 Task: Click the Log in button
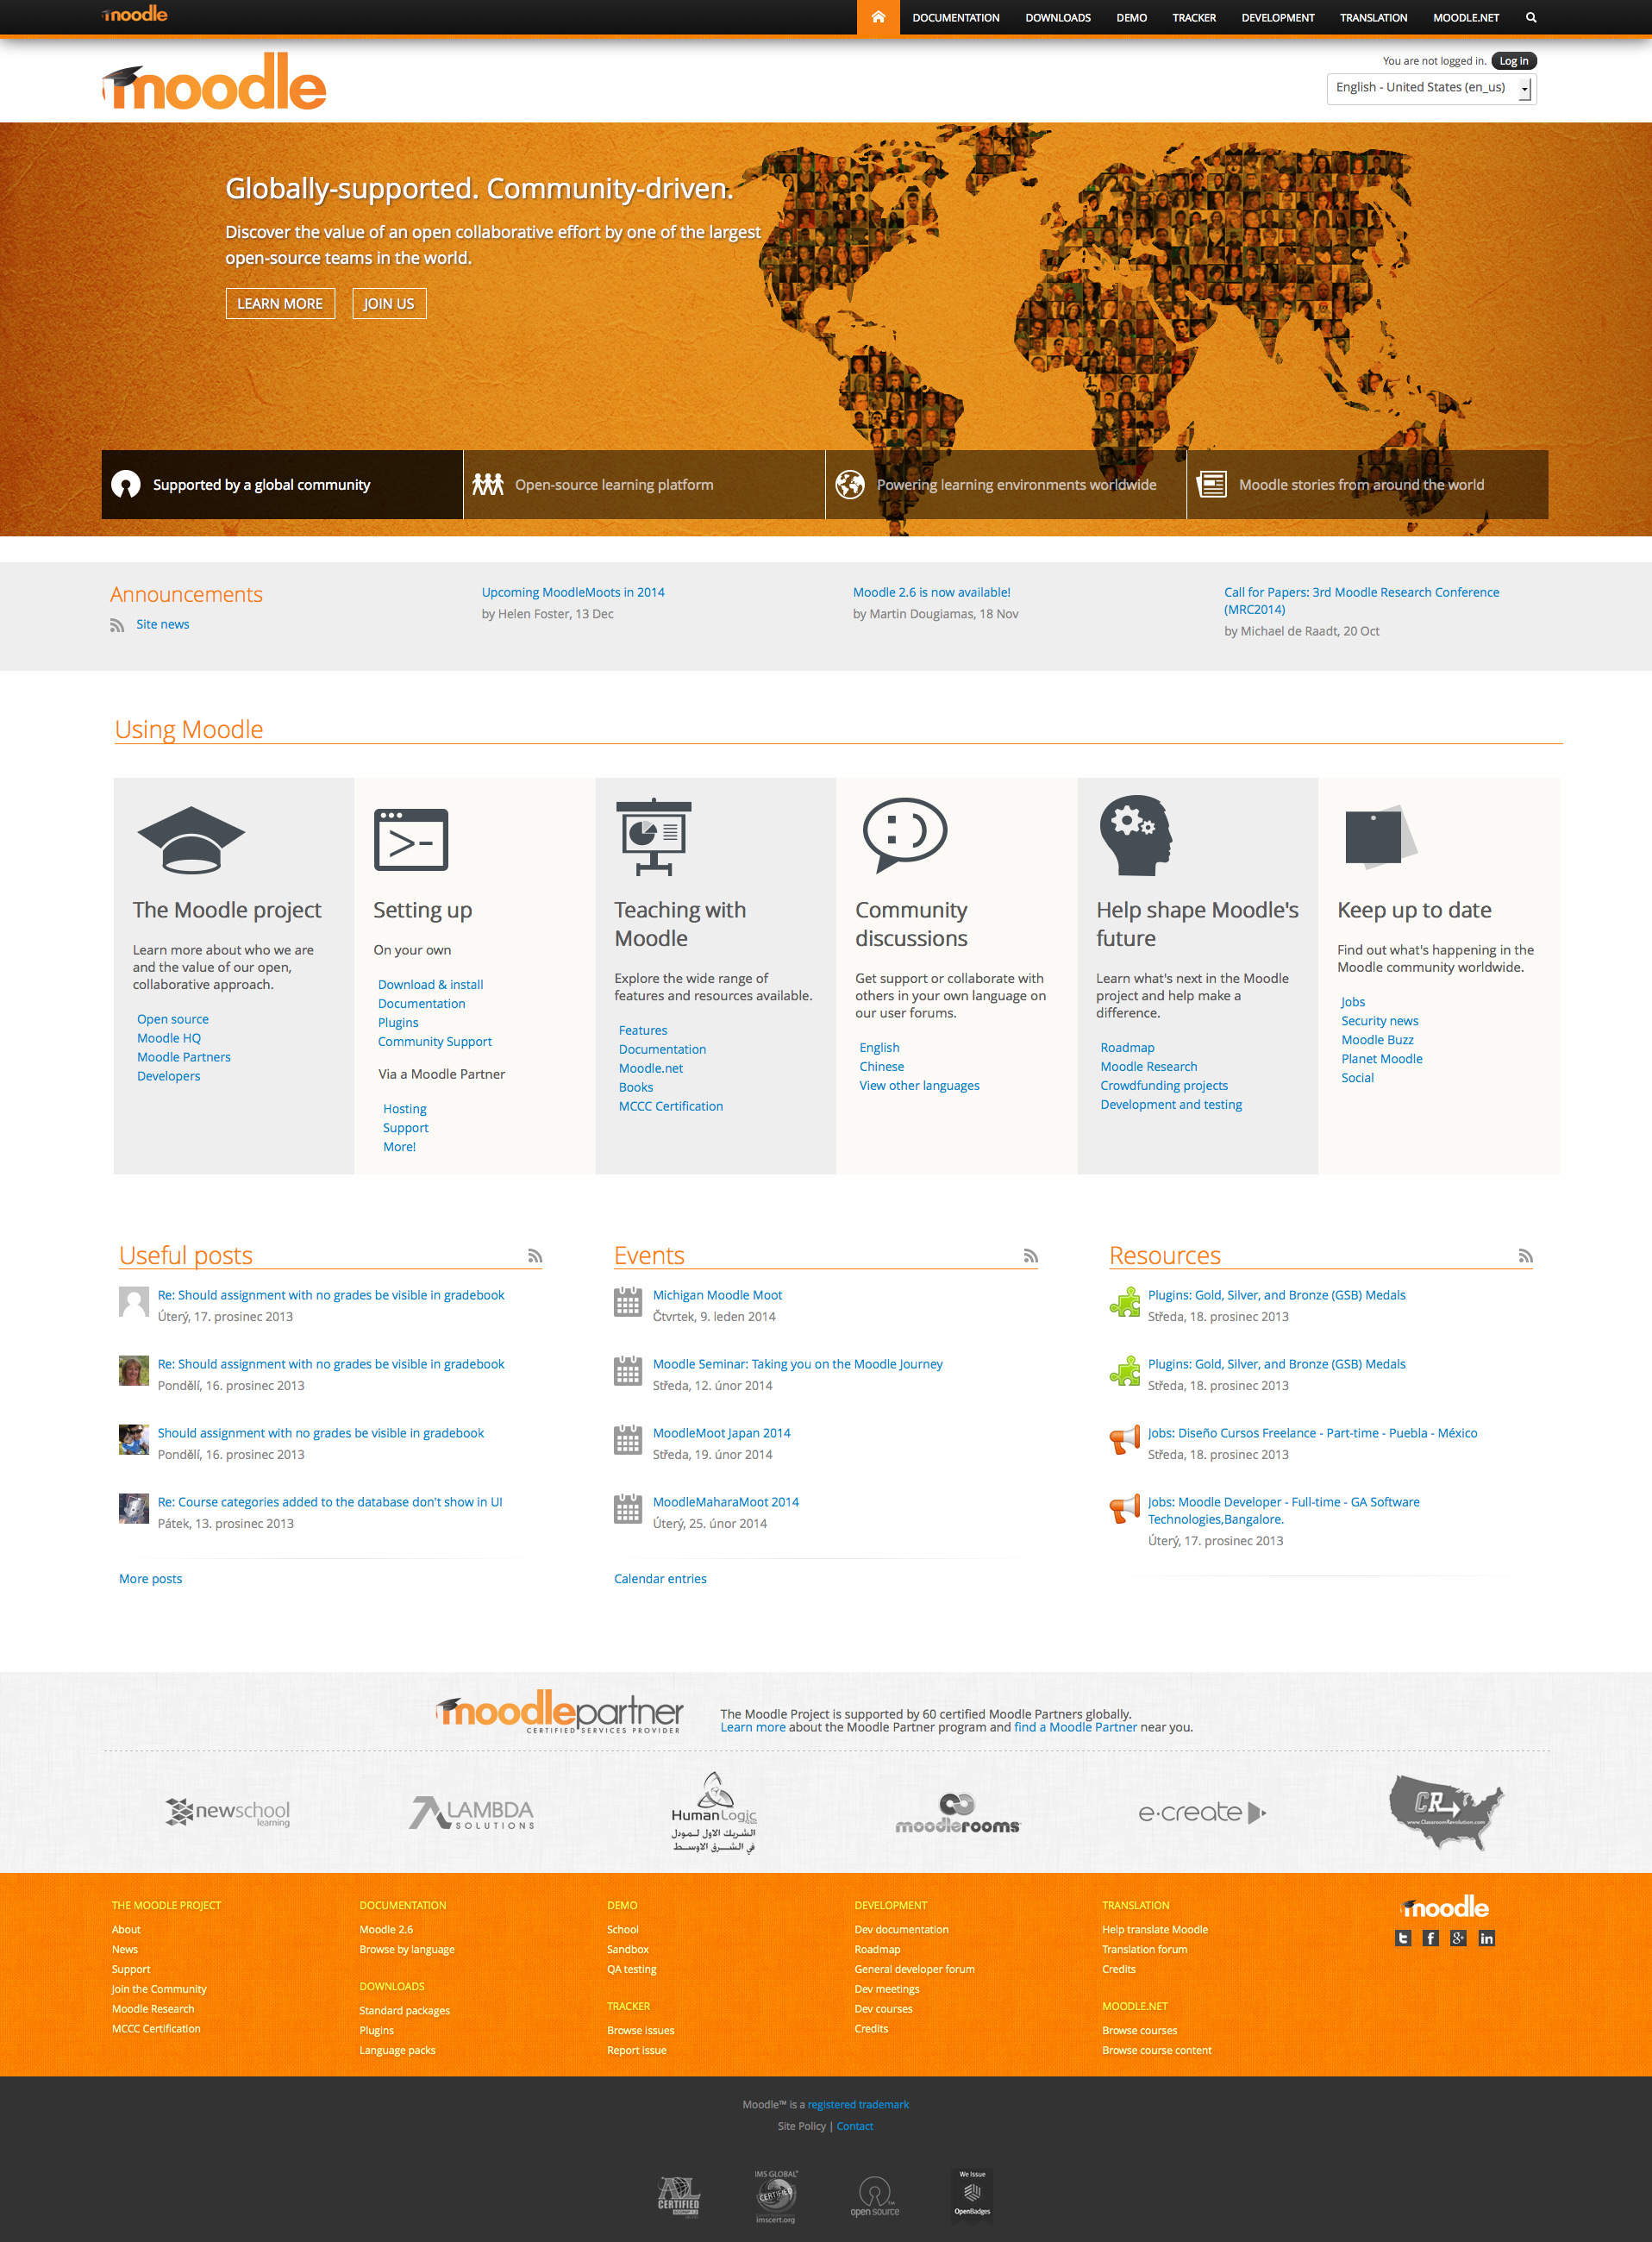point(1513,61)
